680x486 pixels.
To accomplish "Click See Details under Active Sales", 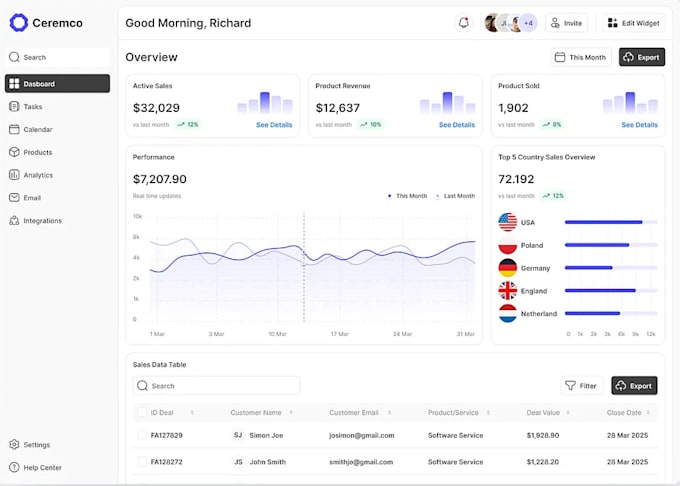I will click(274, 125).
